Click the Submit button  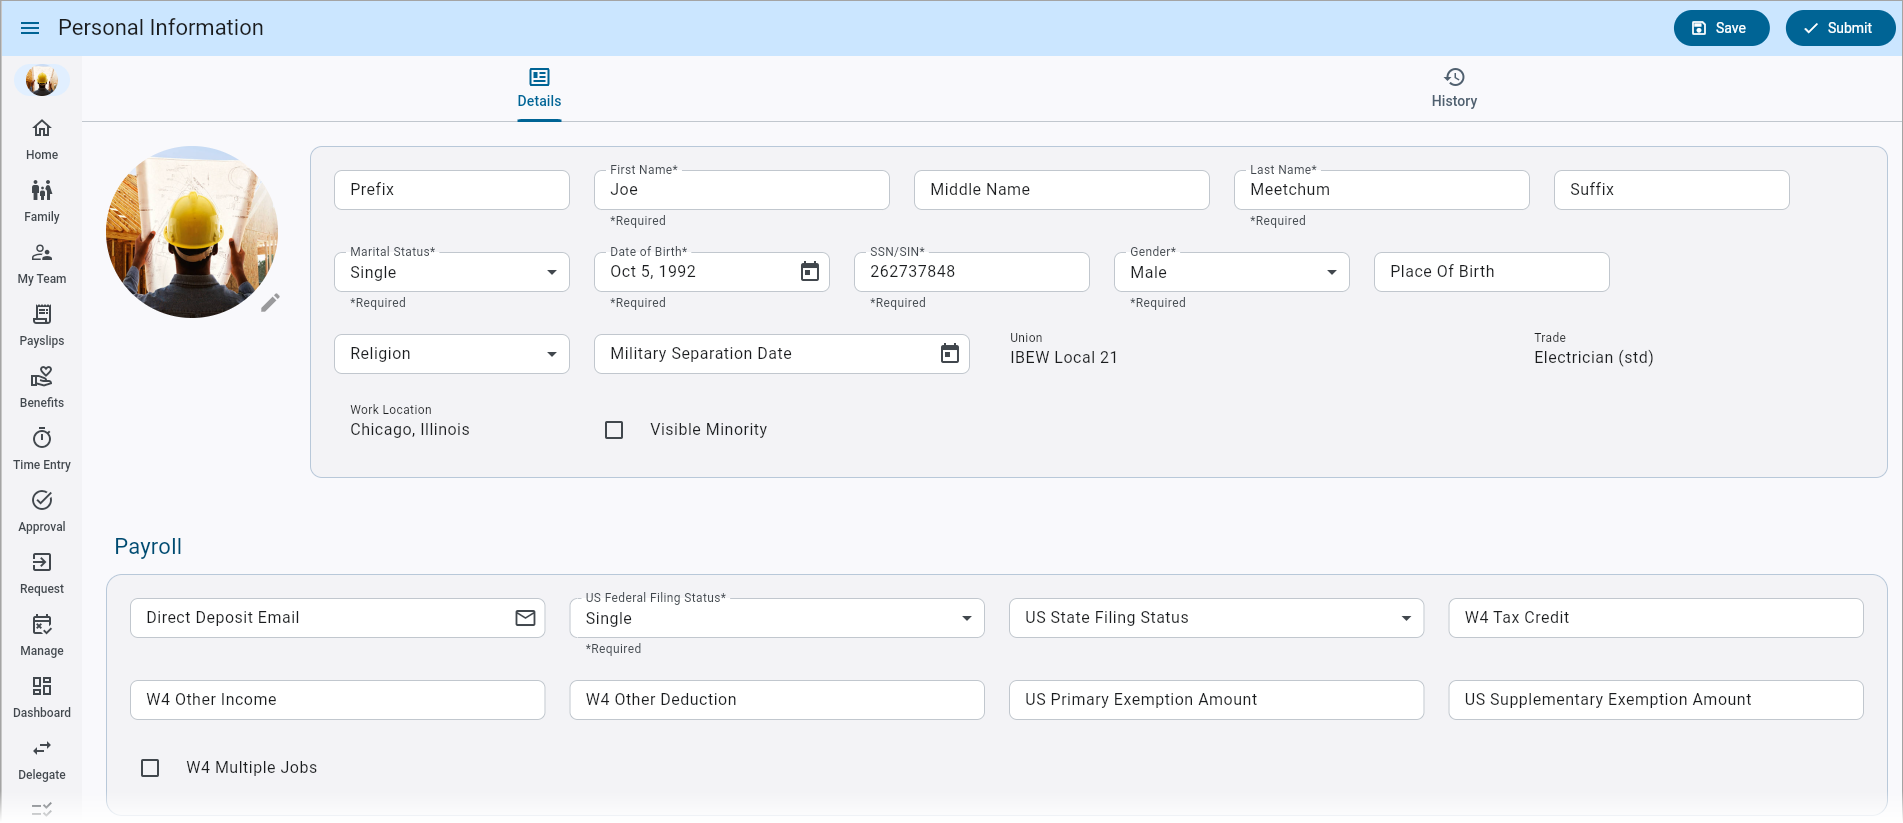[x=1838, y=28]
